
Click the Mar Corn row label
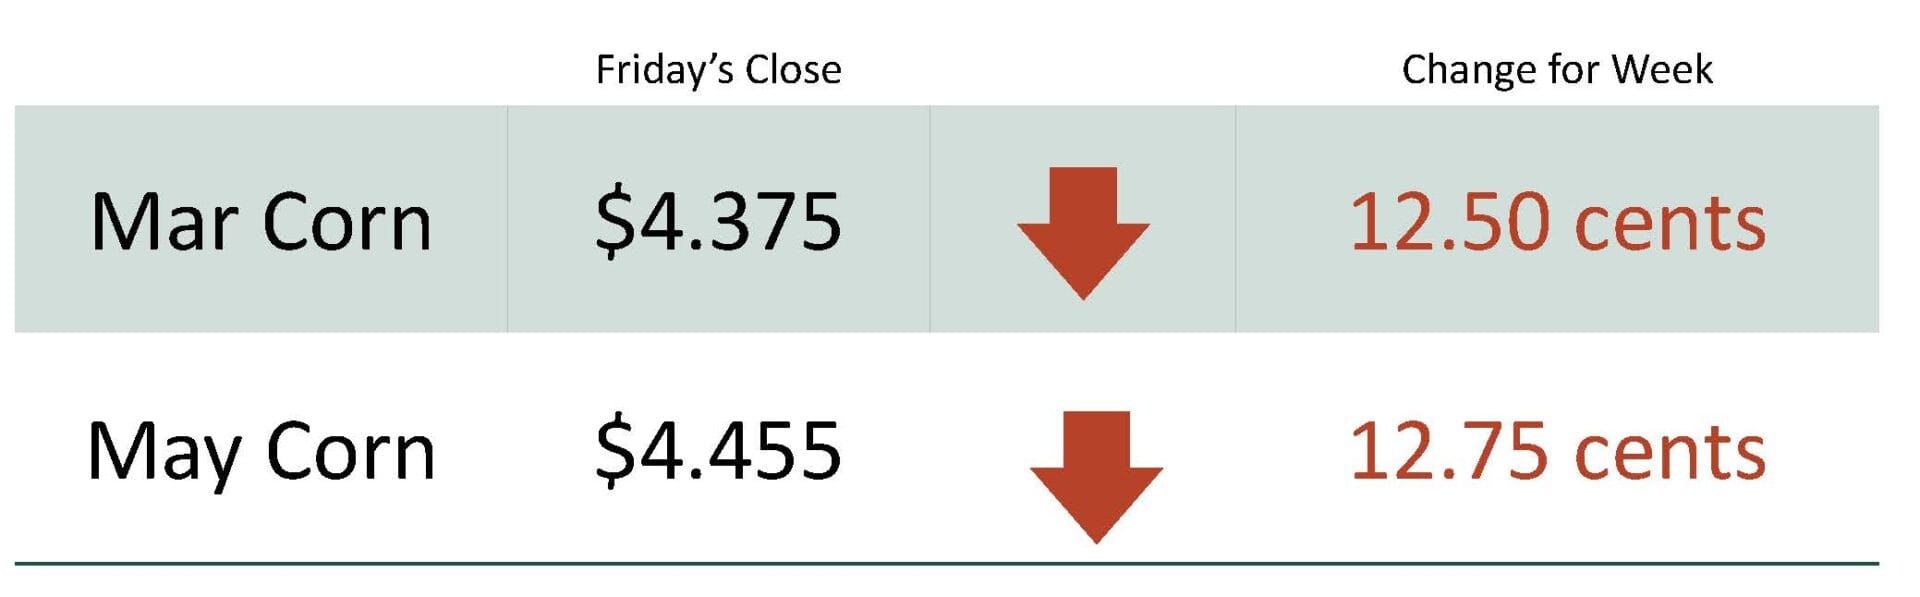(x=261, y=222)
